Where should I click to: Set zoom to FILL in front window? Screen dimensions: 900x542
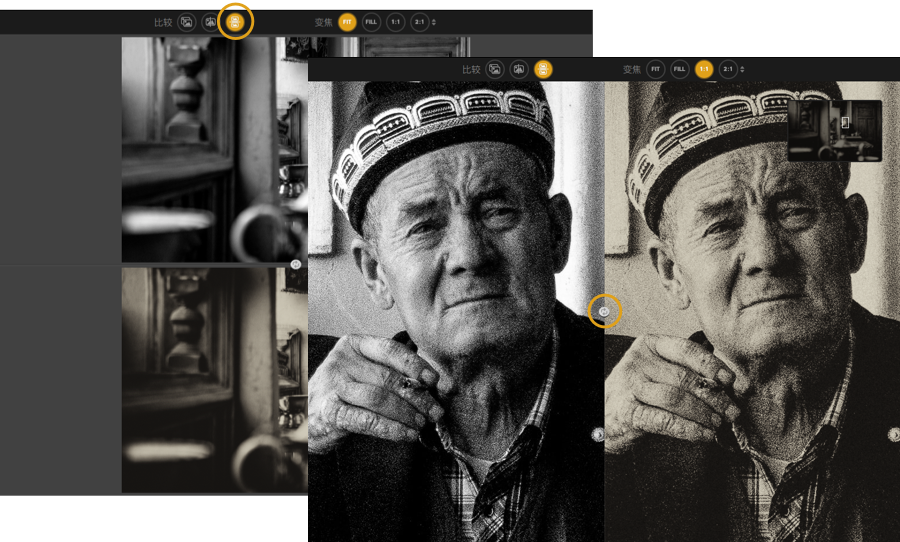tap(680, 69)
